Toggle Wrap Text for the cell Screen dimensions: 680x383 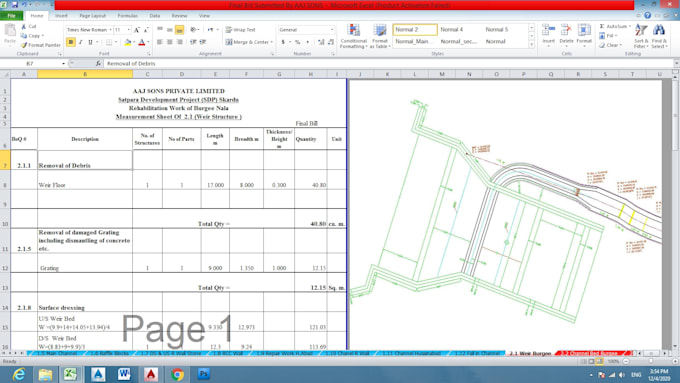coord(241,30)
